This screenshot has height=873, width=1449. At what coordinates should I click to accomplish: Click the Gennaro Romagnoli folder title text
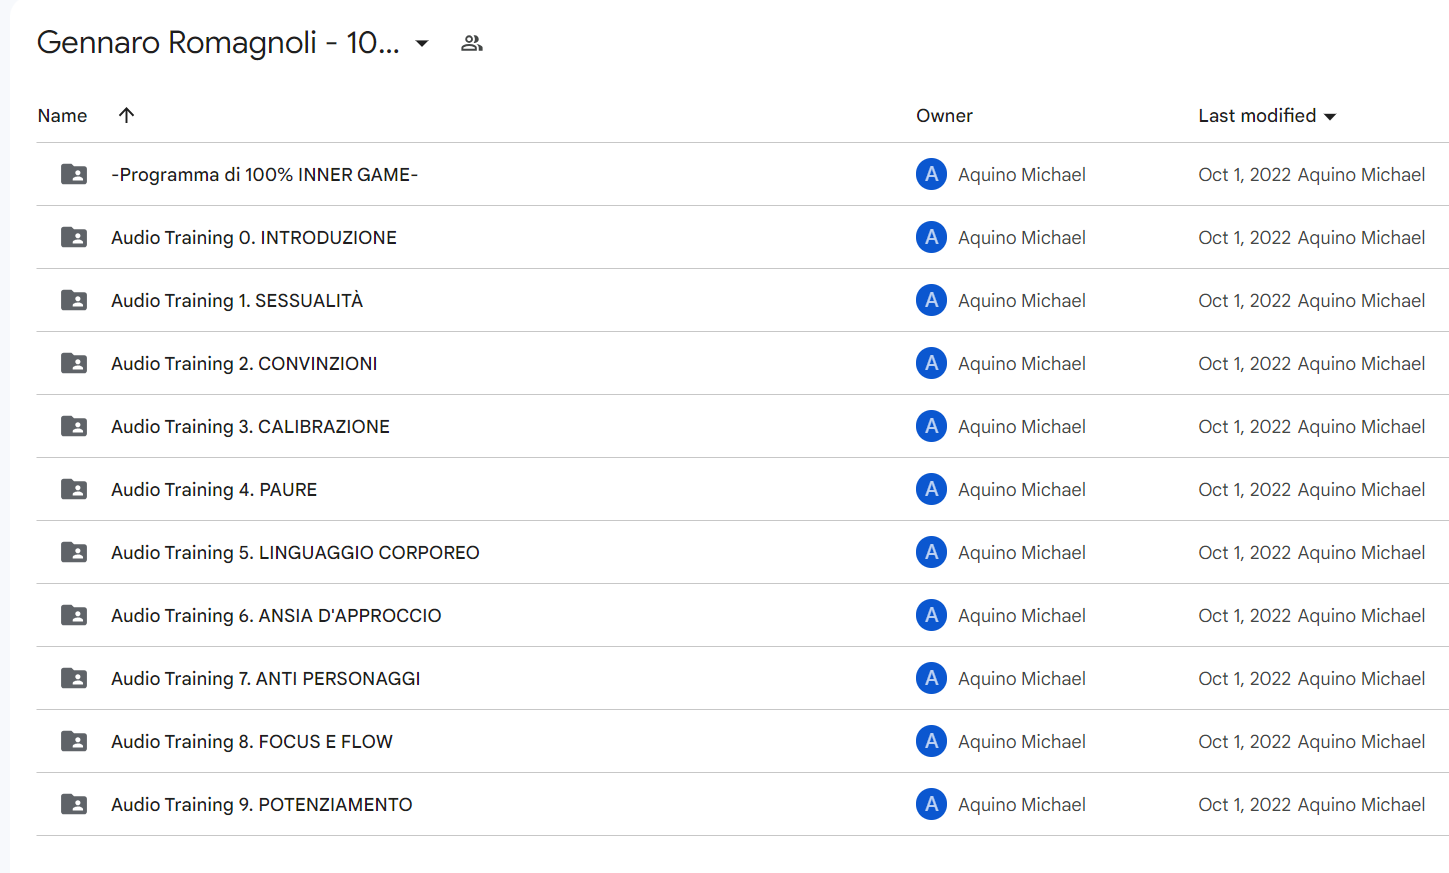coord(218,43)
